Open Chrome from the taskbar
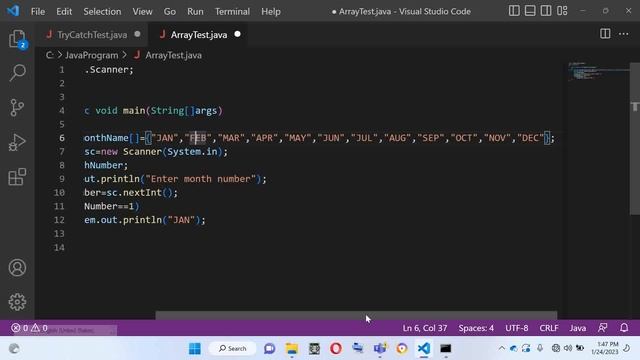 [402, 349]
